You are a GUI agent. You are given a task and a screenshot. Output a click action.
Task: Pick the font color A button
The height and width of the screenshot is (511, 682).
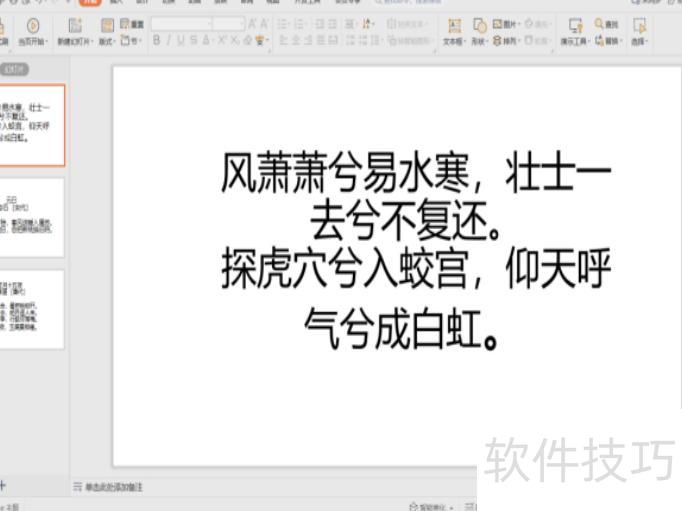pyautogui.click(x=206, y=40)
